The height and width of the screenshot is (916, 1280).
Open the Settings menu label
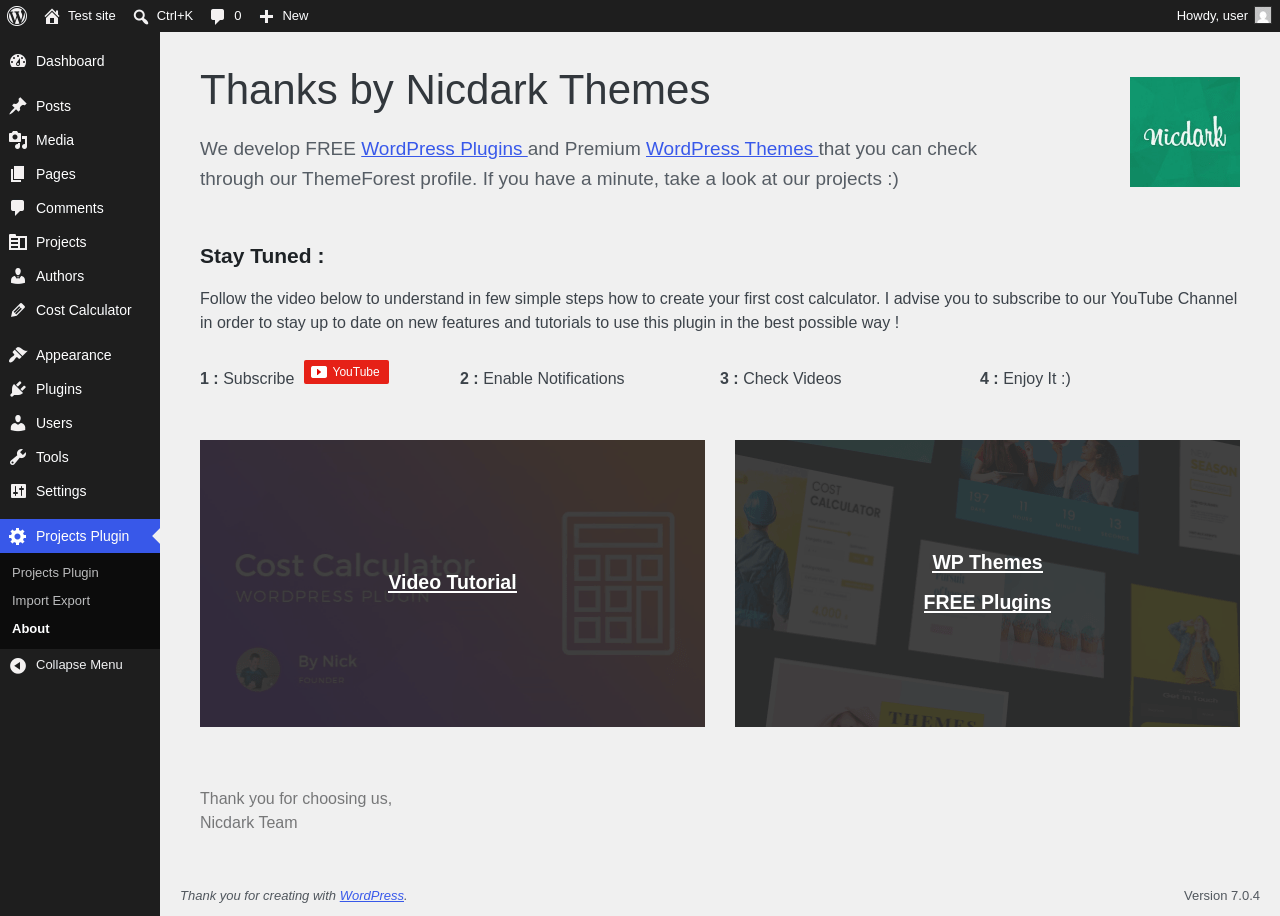coord(61,491)
